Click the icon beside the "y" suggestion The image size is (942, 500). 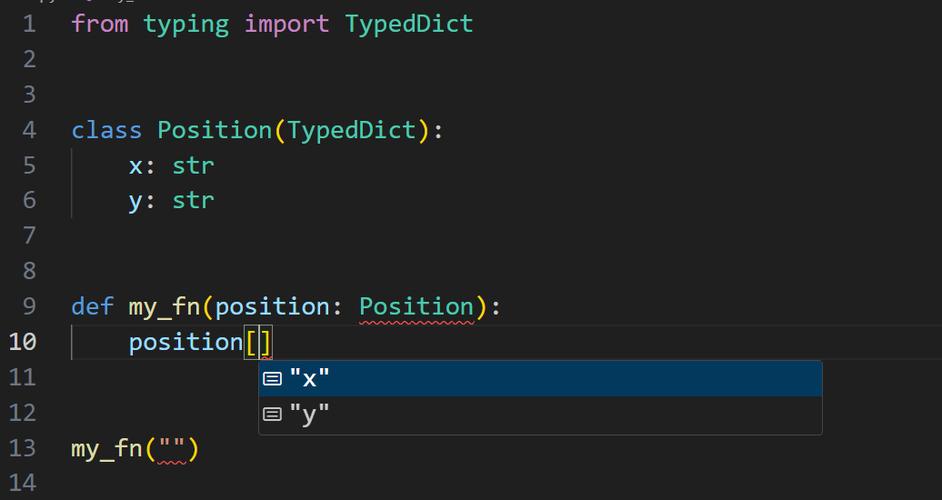click(272, 414)
